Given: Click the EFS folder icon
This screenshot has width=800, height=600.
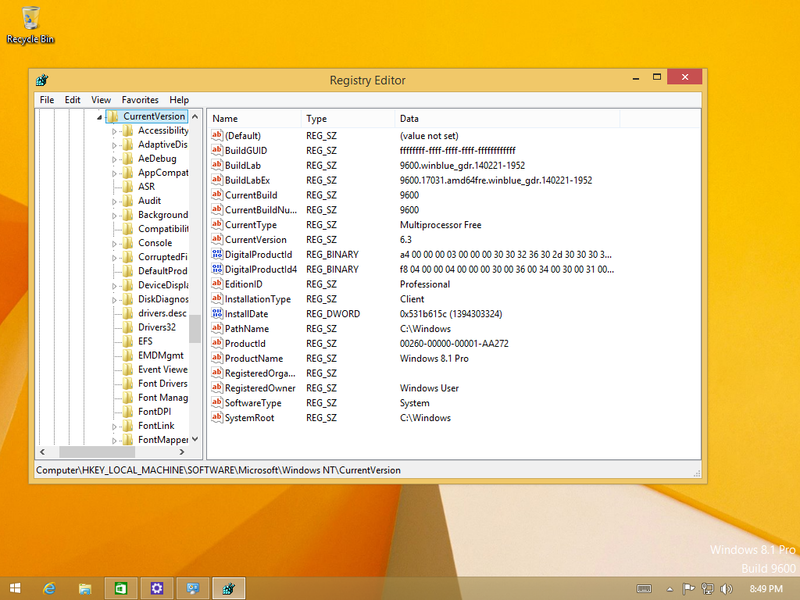Looking at the screenshot, I should click(128, 341).
